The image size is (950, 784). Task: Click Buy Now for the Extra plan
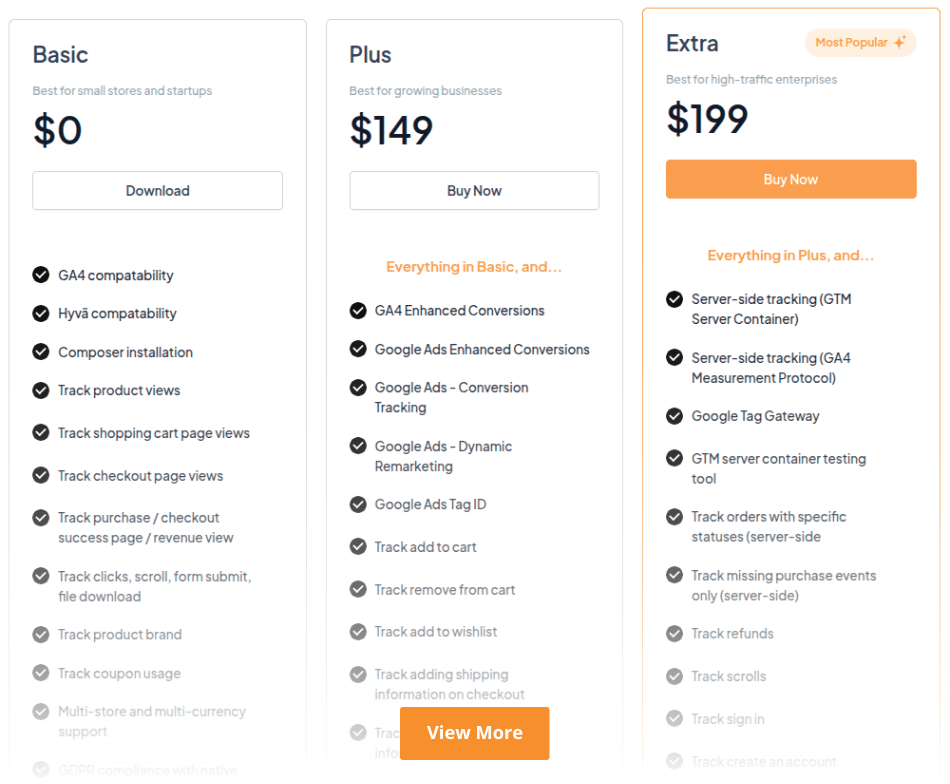(x=791, y=179)
